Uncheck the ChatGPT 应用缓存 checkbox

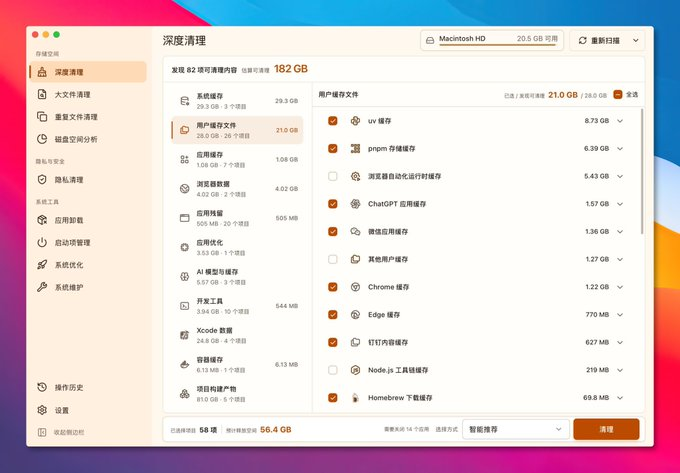(333, 204)
